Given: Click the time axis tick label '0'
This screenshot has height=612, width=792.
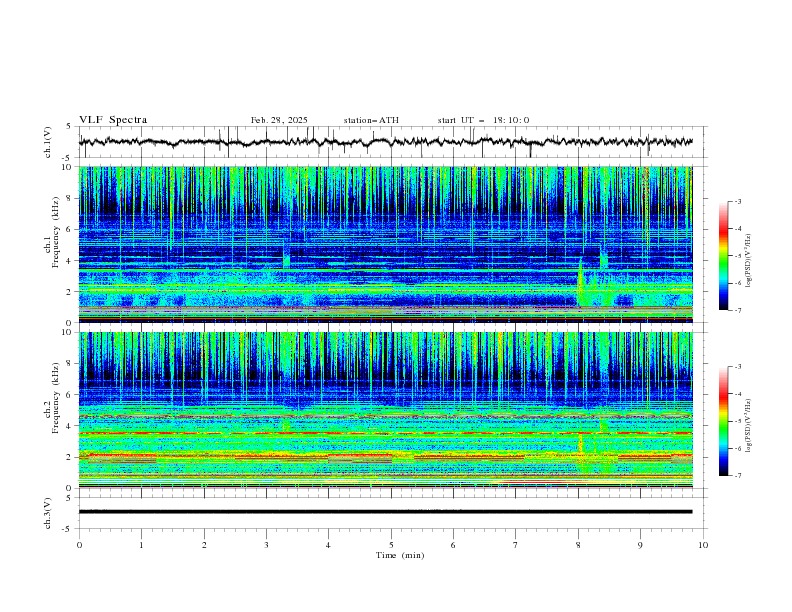Looking at the screenshot, I should 79,545.
